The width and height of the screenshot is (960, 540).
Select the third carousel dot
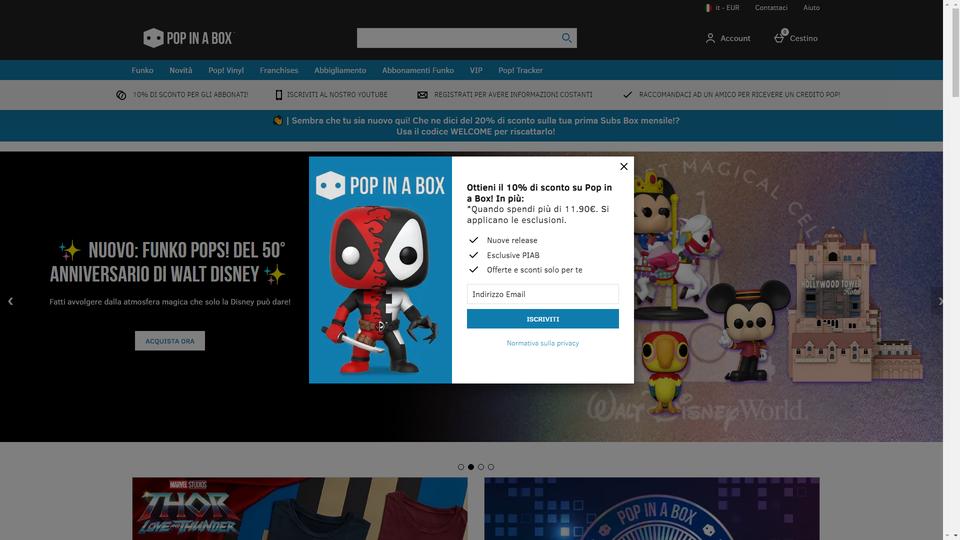click(x=481, y=467)
